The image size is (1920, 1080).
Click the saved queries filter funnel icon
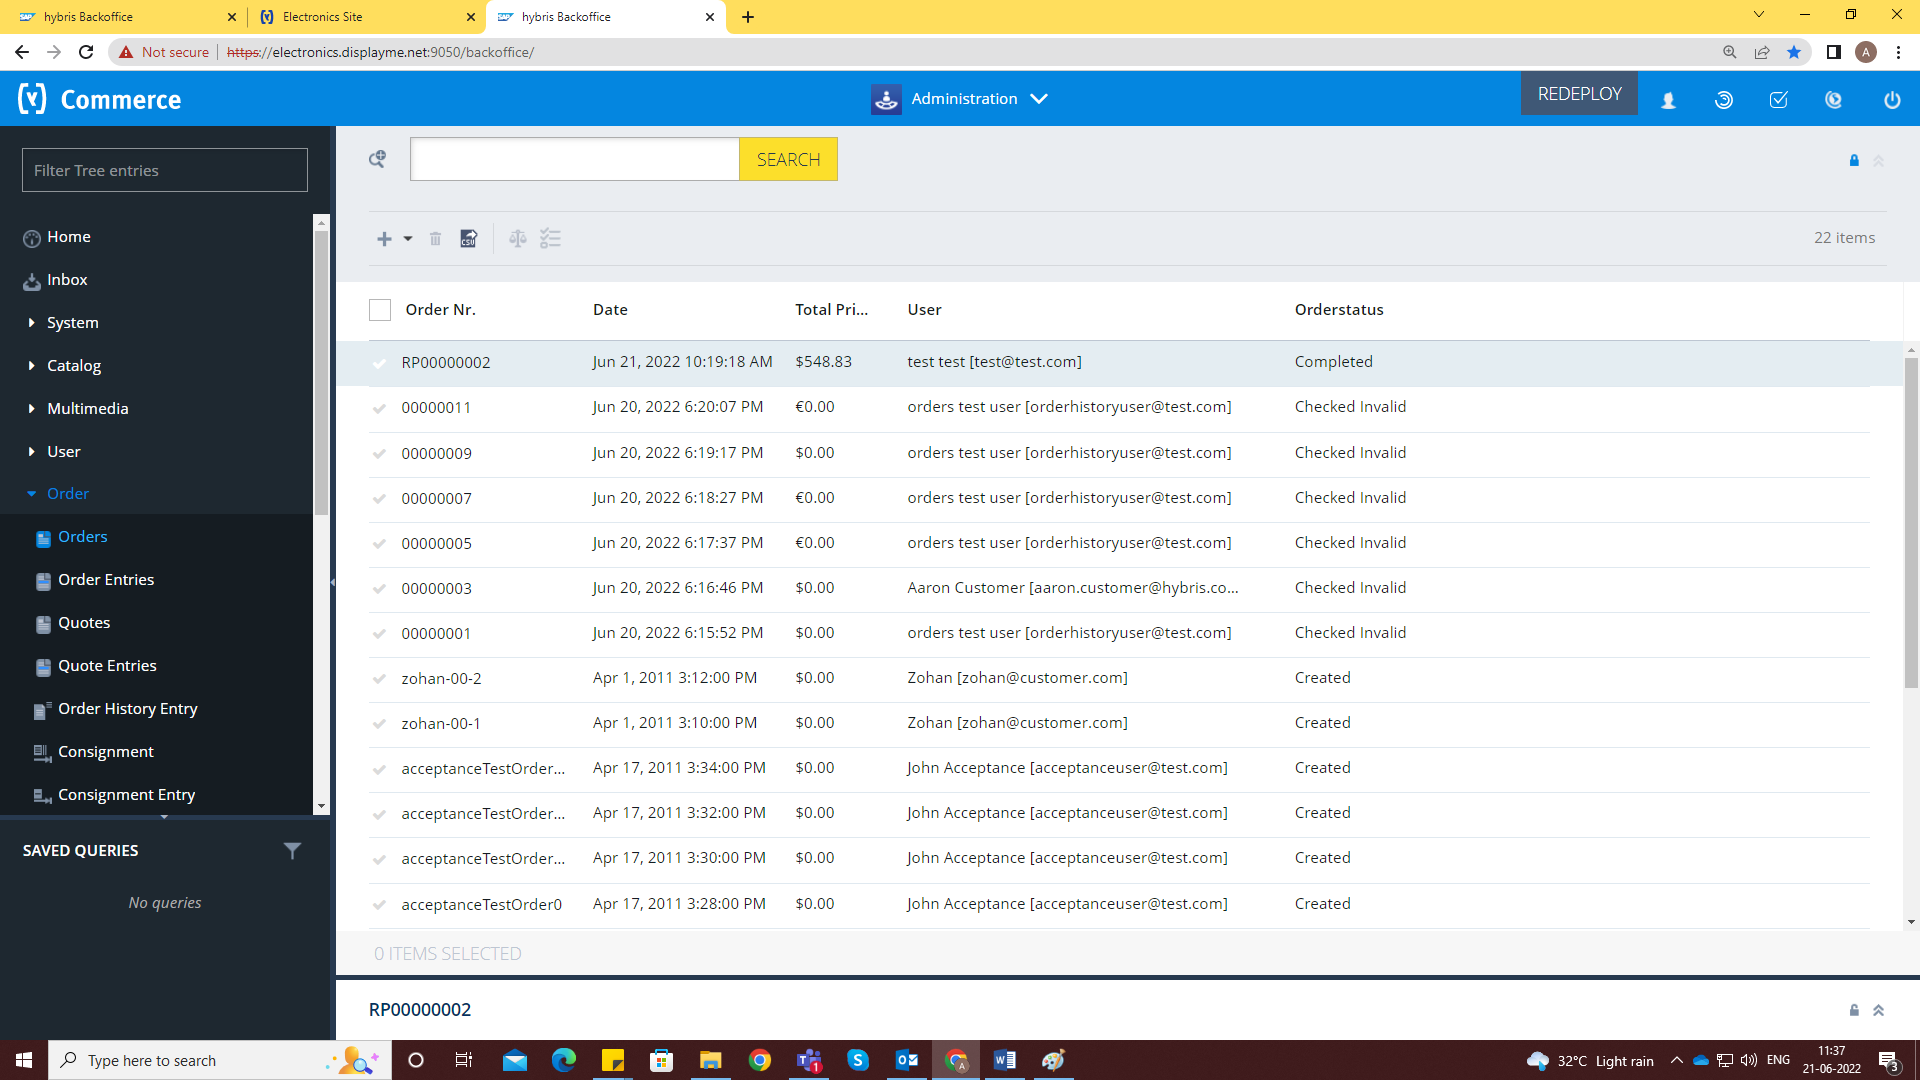[x=292, y=851]
